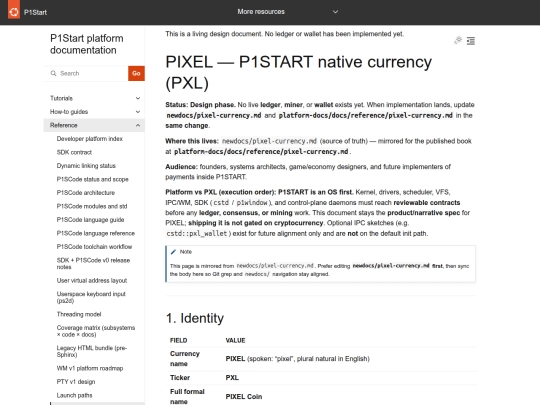The image size is (540, 405).
Task: Click the PIXEL native currency page heading
Action: (x=298, y=72)
